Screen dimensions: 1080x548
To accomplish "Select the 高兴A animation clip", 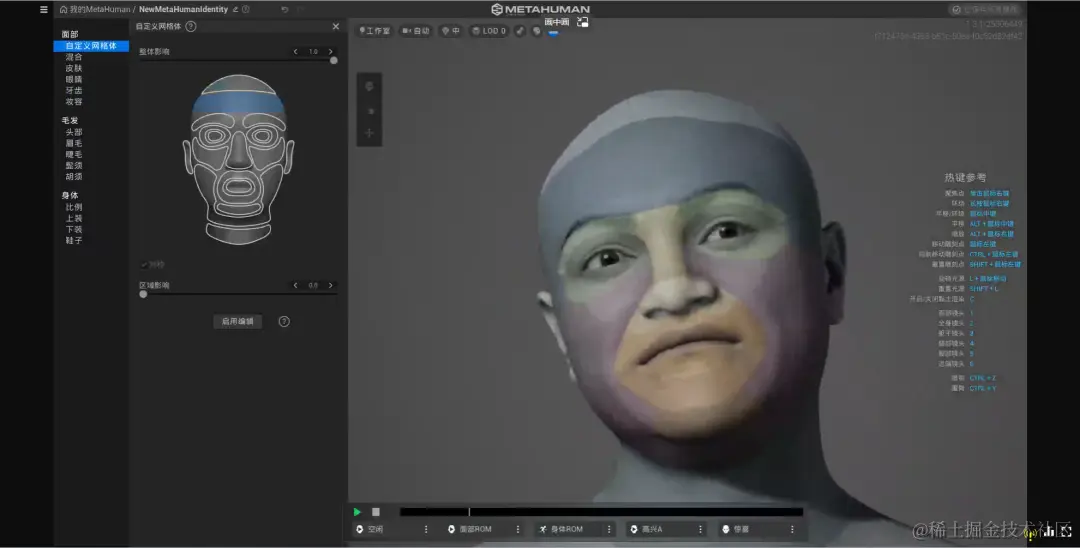I will pyautogui.click(x=661, y=529).
